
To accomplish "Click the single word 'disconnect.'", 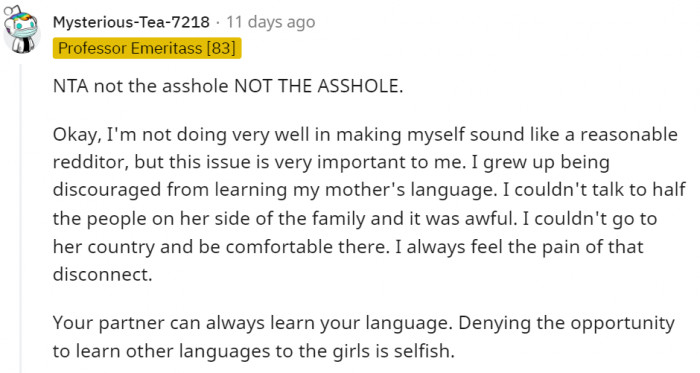I will tap(102, 274).
